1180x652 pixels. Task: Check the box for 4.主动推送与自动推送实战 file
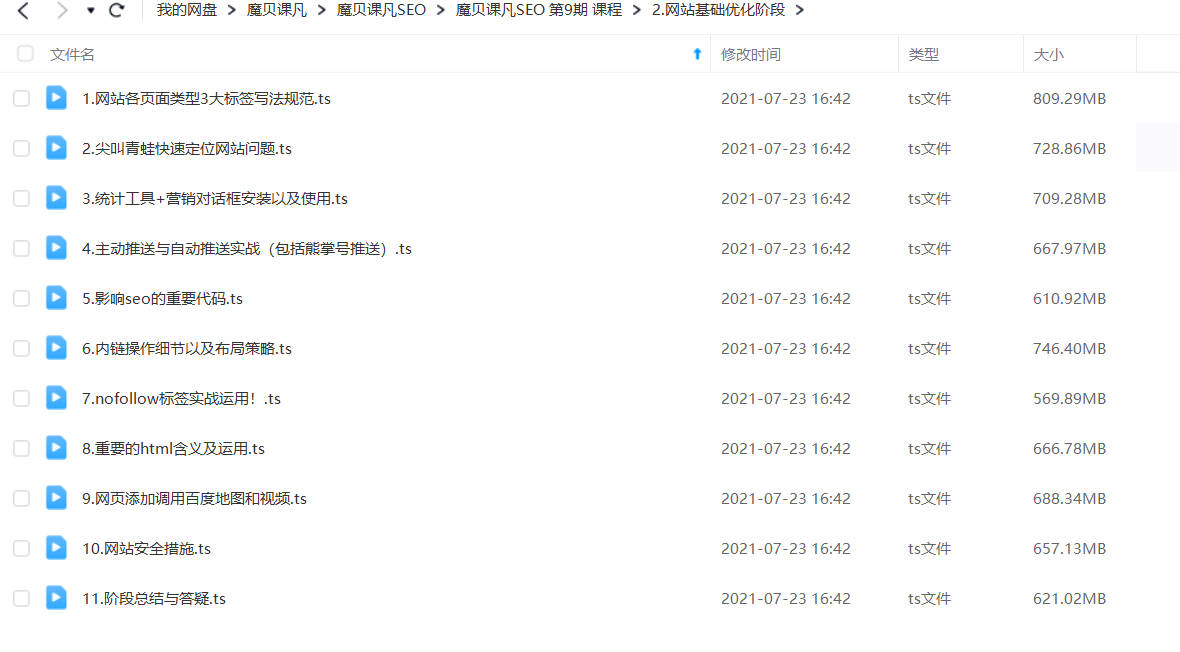22,248
